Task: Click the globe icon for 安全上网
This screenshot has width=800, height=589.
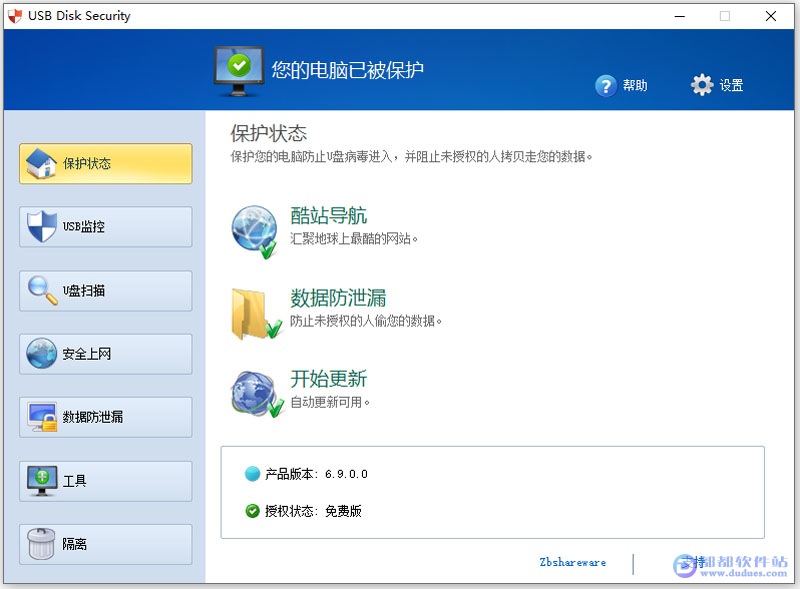Action: pos(41,354)
